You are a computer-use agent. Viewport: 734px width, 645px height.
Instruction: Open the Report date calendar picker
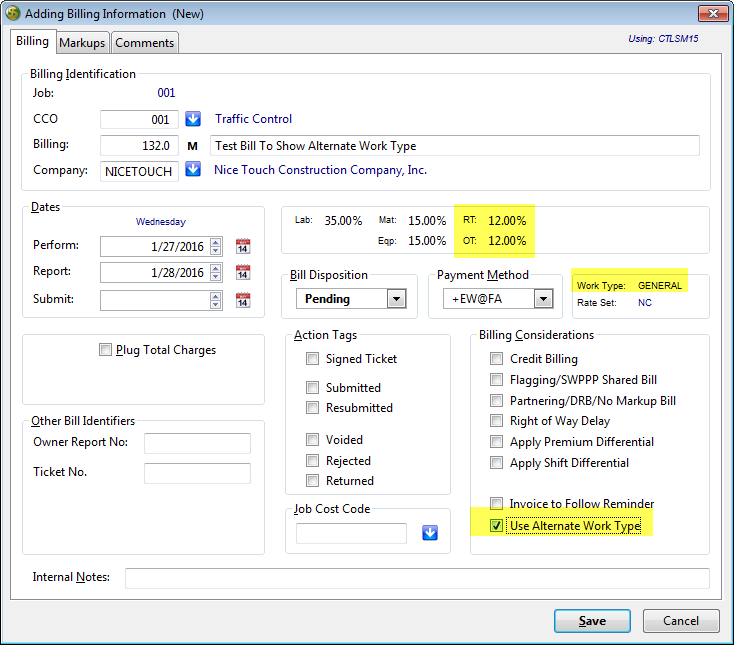[242, 273]
